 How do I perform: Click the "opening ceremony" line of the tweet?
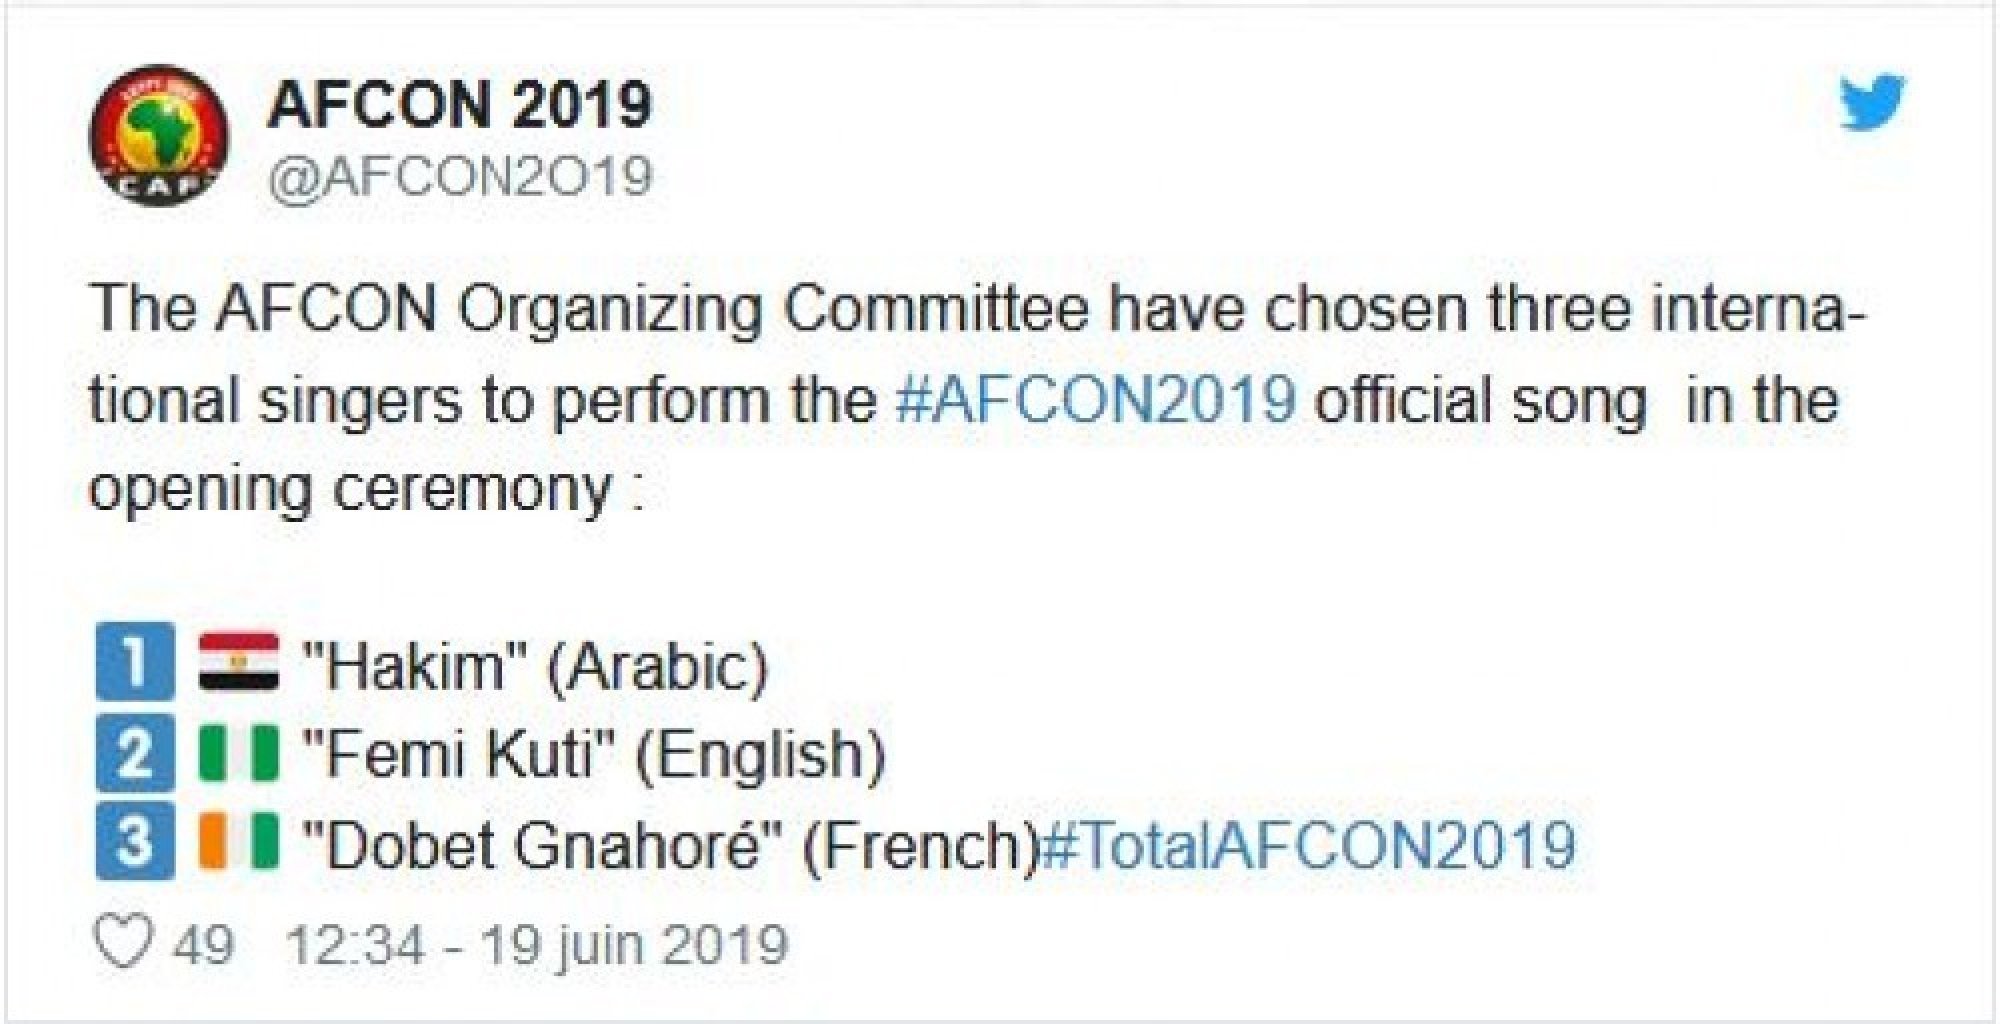[363, 490]
